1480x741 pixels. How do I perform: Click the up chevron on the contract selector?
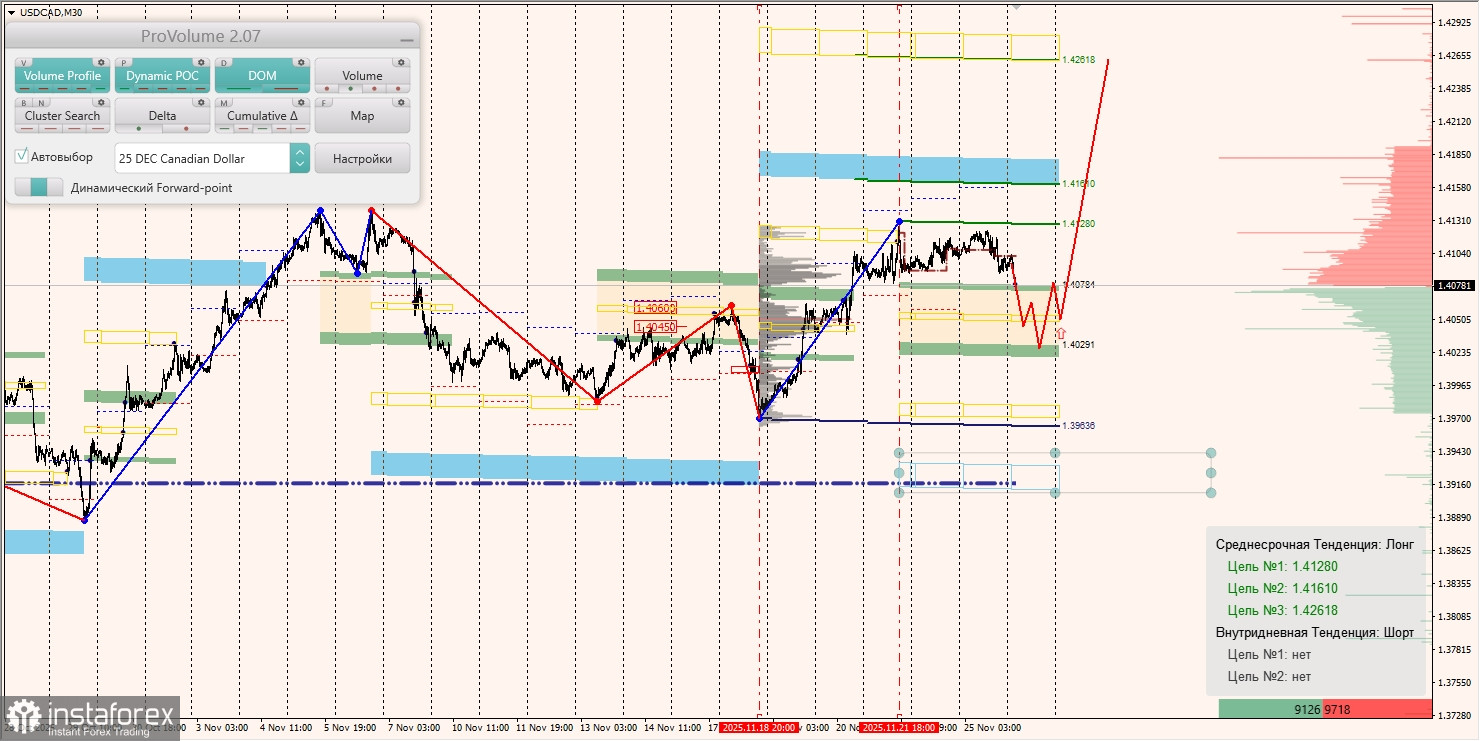click(x=300, y=152)
